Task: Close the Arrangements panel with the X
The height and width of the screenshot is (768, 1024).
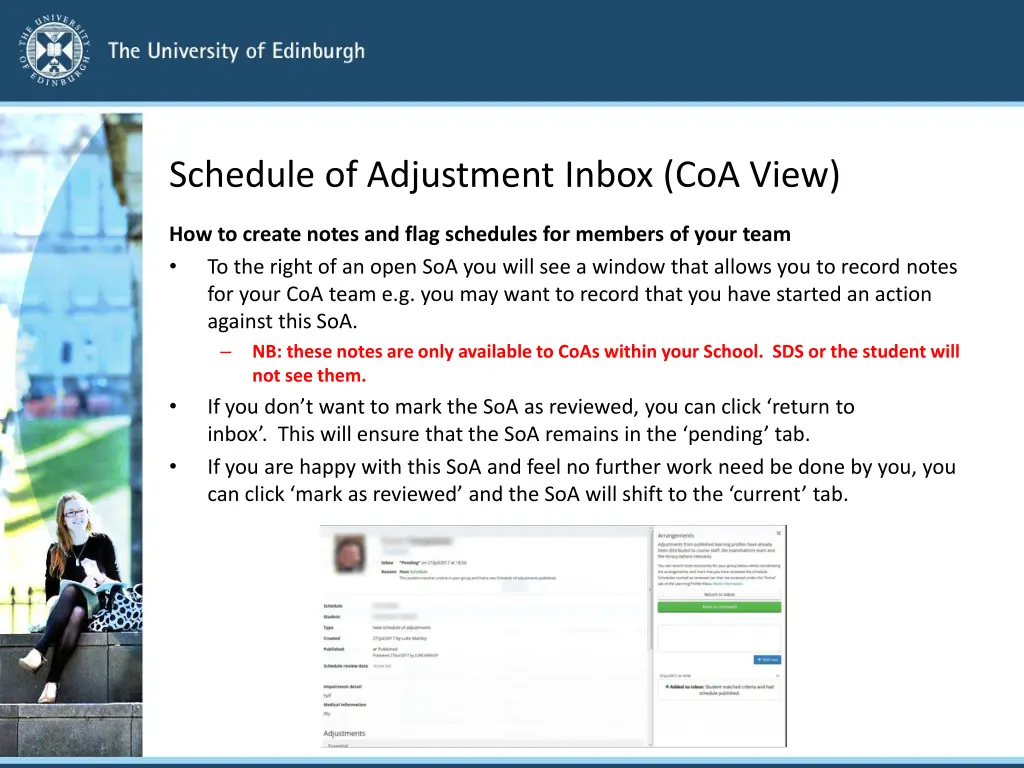Action: [779, 534]
